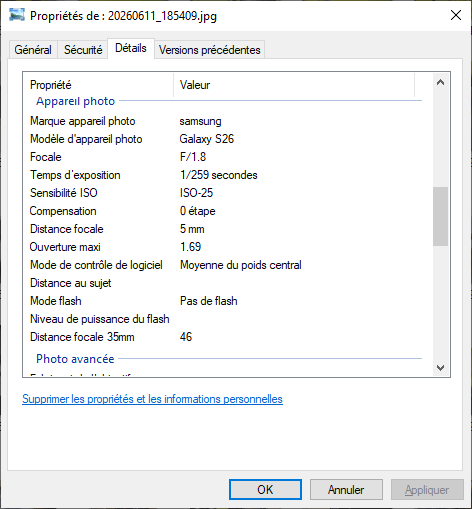472x509 pixels.
Task: Click the Pas de flash value
Action: (x=209, y=301)
